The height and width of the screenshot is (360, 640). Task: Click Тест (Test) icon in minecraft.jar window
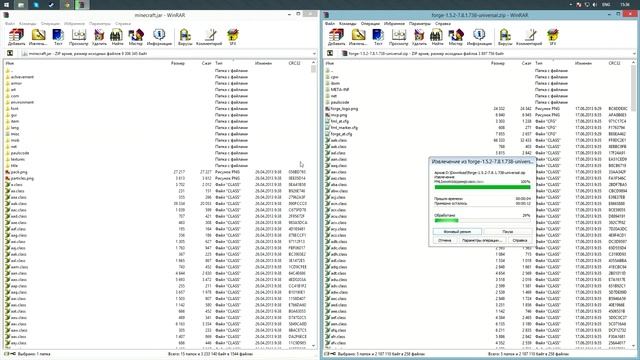point(58,37)
